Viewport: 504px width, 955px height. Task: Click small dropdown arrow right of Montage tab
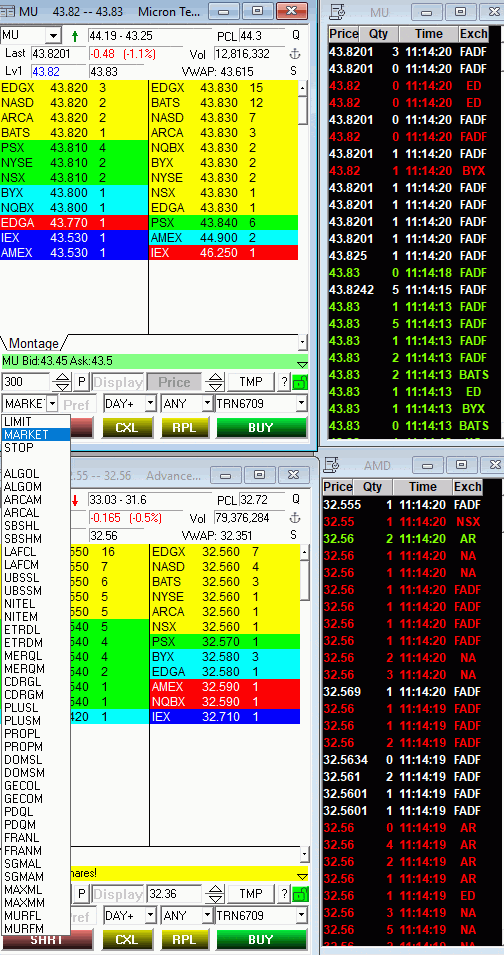coord(303,343)
